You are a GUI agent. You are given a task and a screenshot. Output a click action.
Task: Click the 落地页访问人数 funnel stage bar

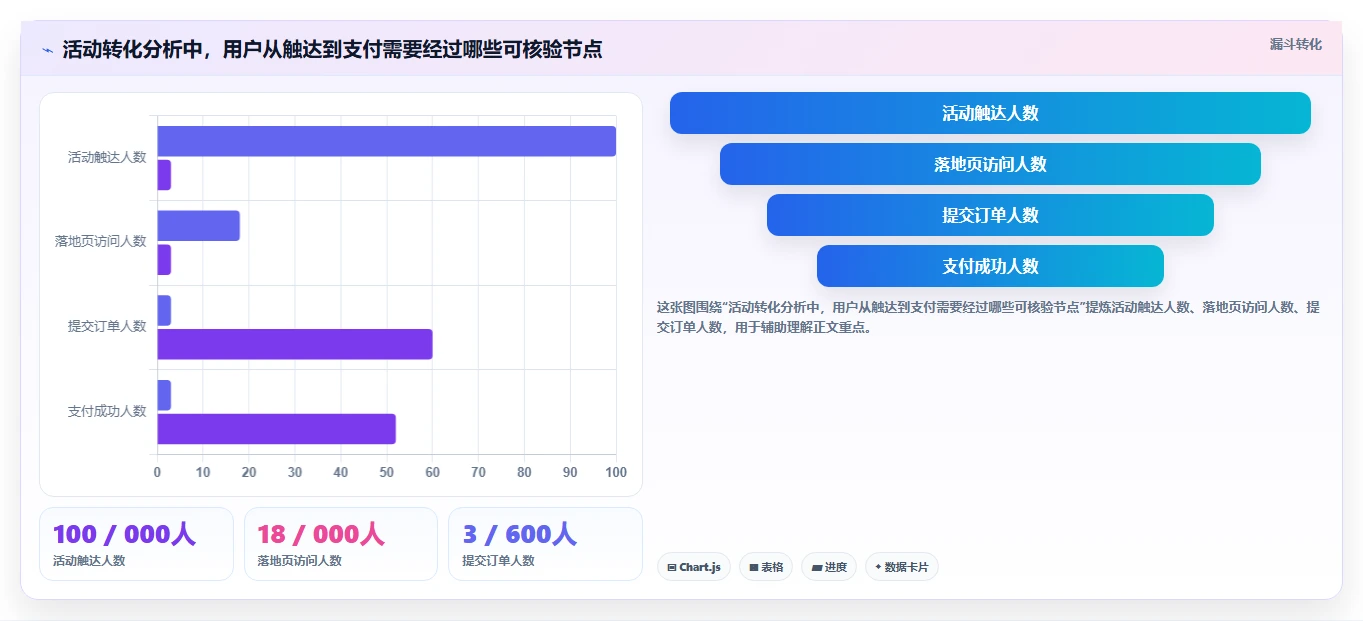click(x=990, y=164)
